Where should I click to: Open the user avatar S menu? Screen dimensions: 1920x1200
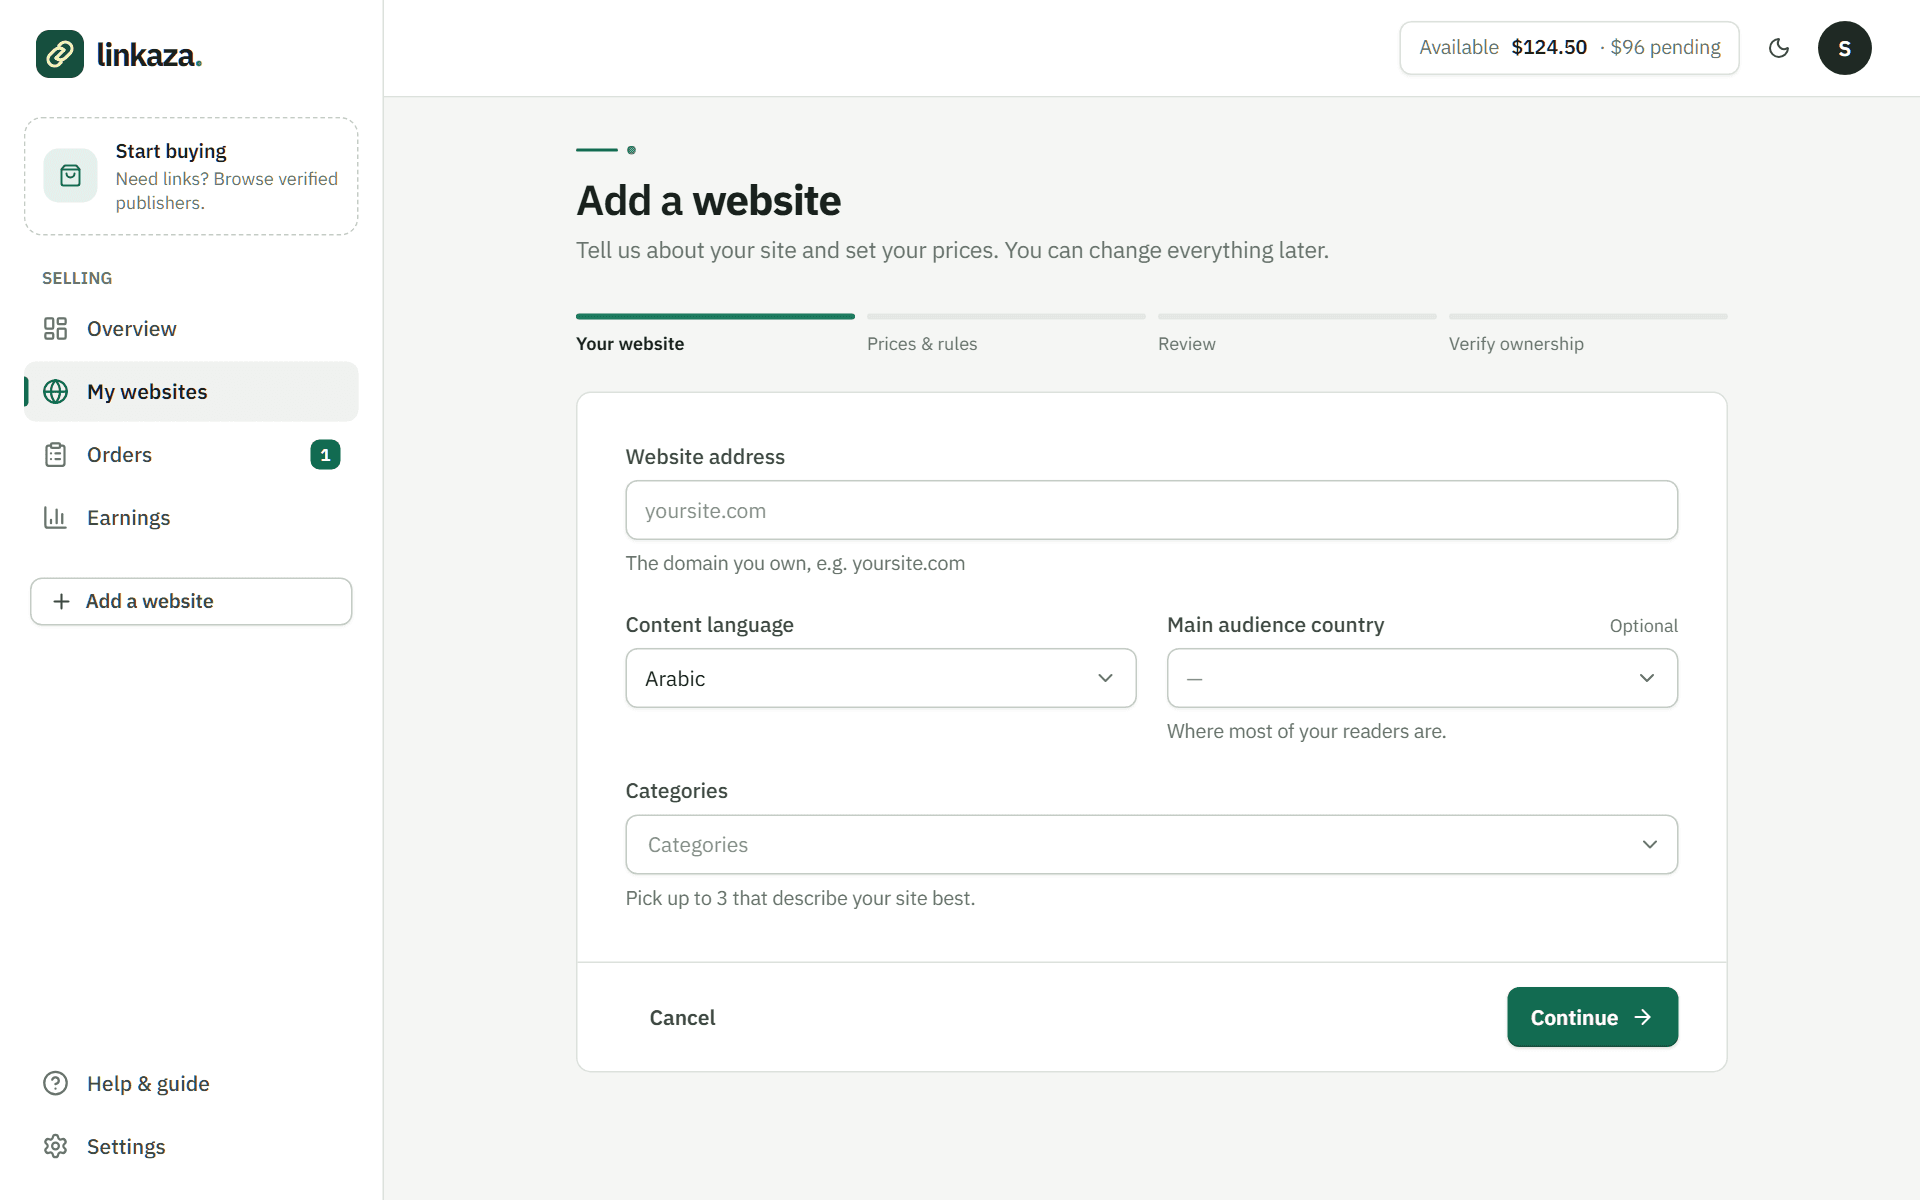(1844, 48)
